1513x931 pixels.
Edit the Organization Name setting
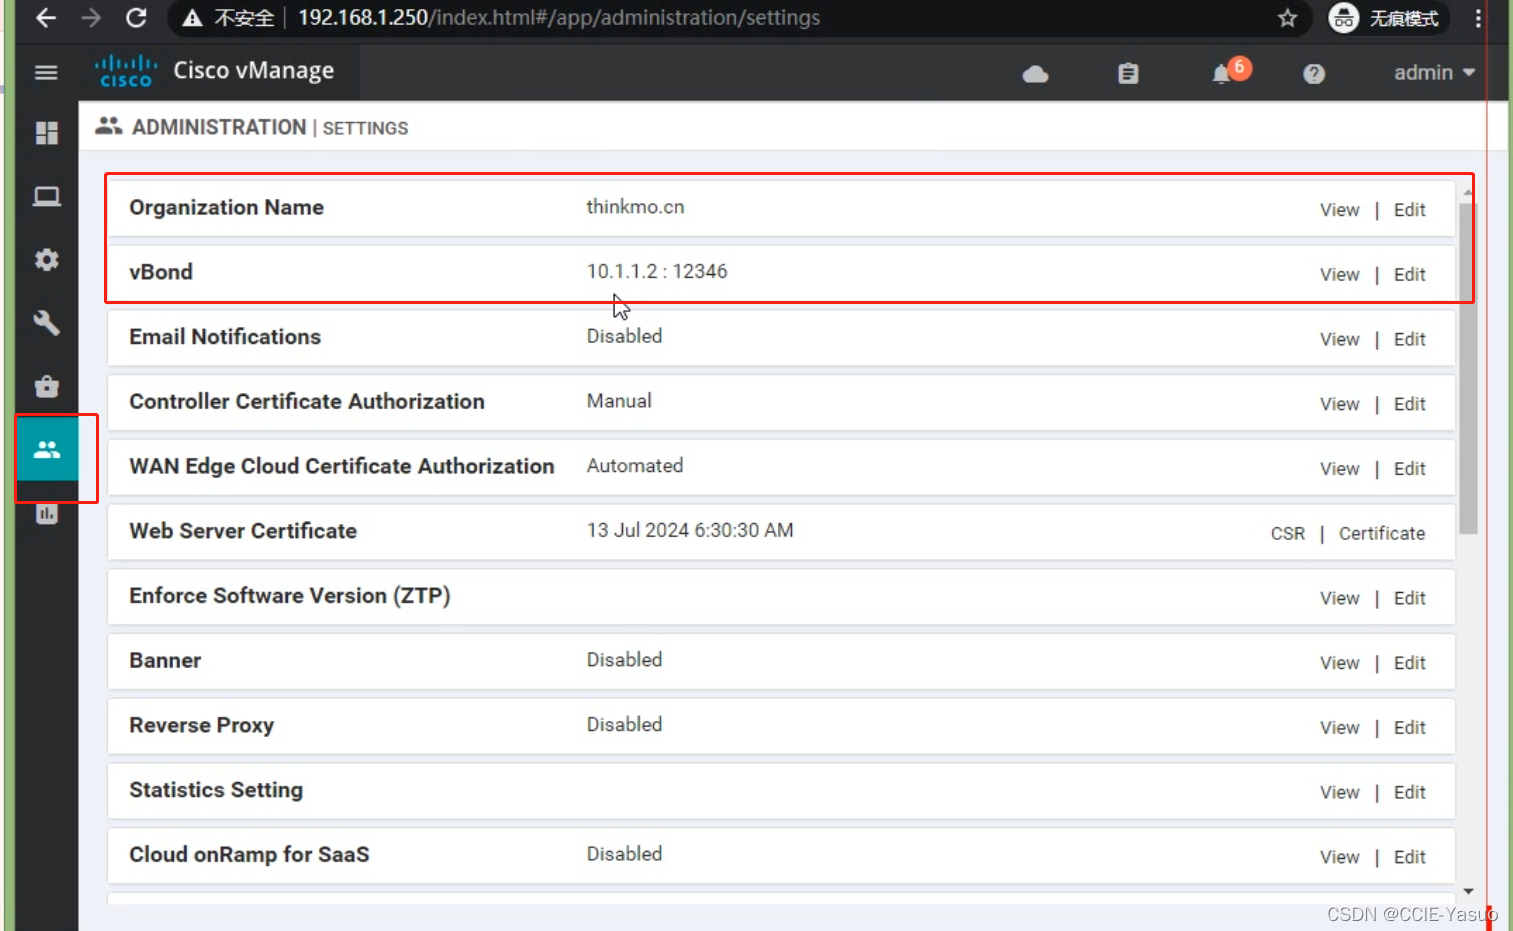pyautogui.click(x=1409, y=210)
